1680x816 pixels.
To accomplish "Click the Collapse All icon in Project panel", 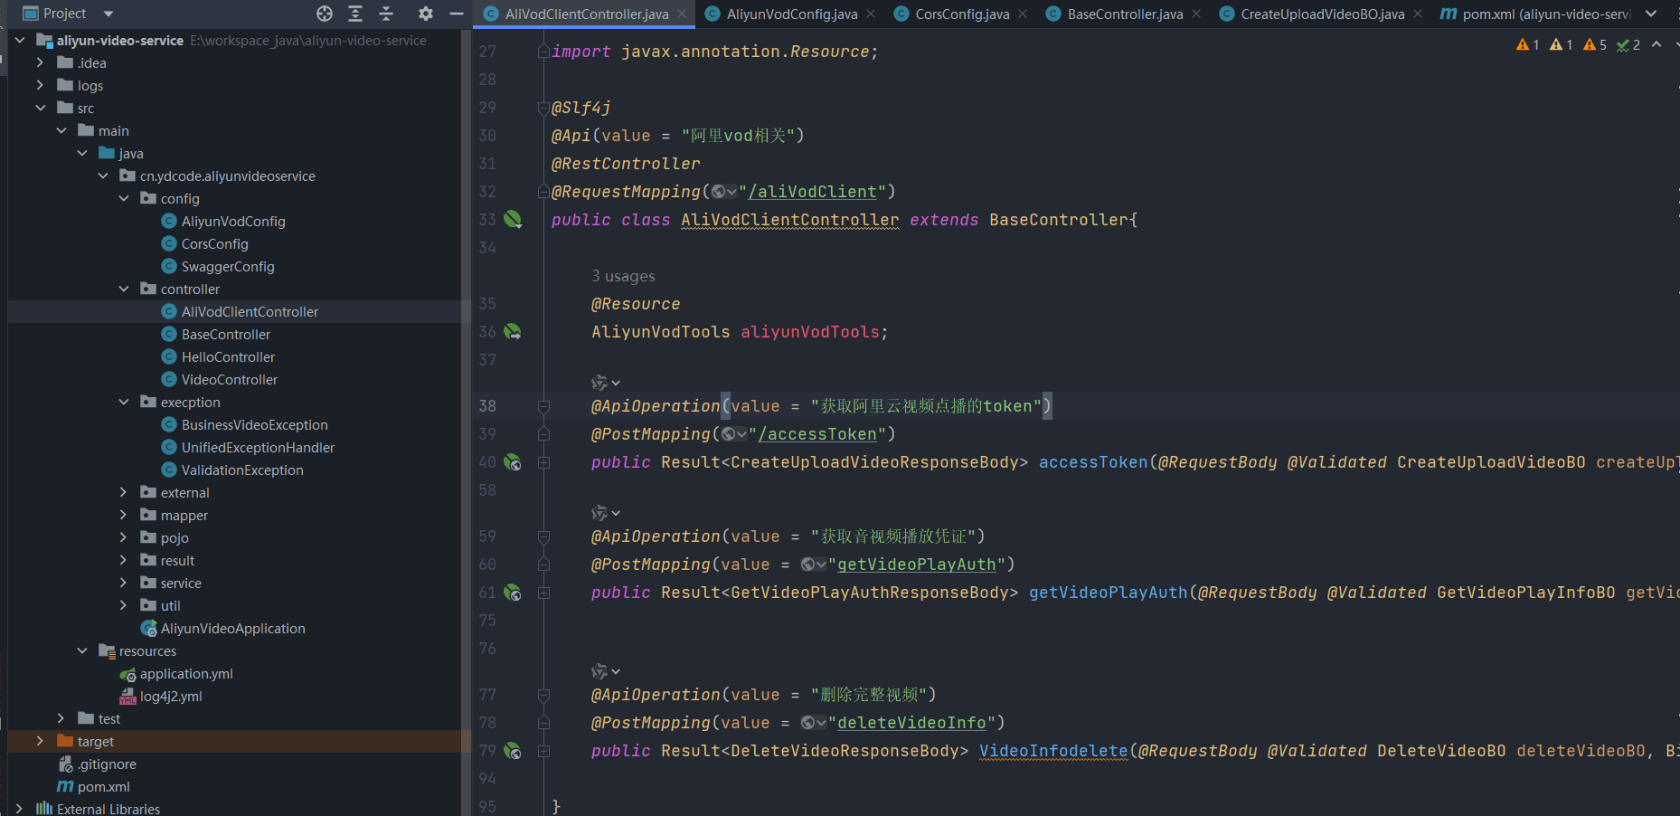I will (386, 14).
